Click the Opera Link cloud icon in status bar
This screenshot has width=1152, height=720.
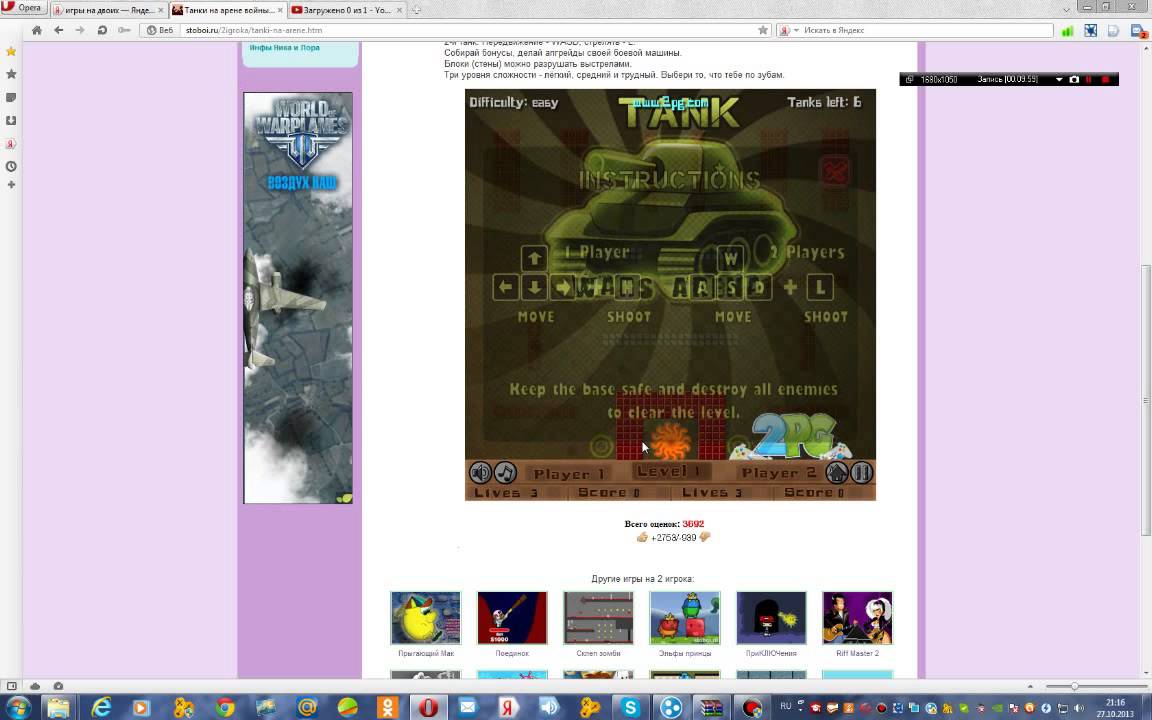[35, 686]
